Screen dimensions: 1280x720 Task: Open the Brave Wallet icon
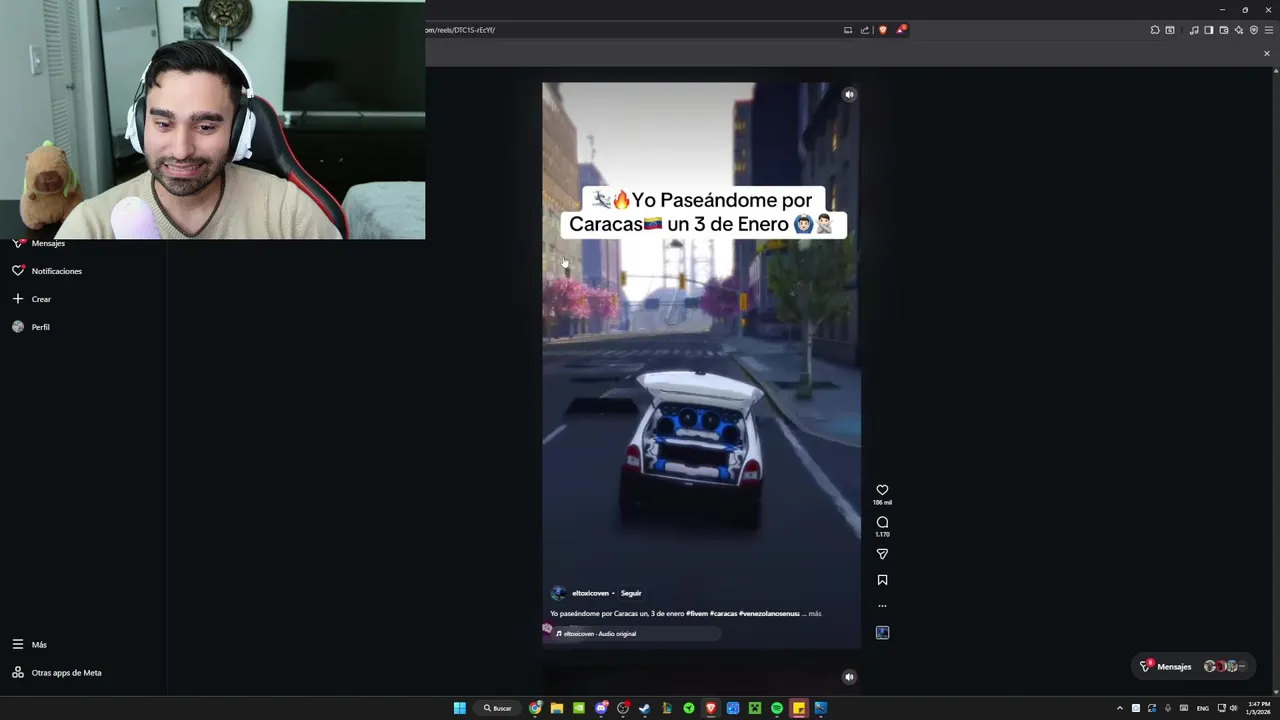tap(1224, 30)
